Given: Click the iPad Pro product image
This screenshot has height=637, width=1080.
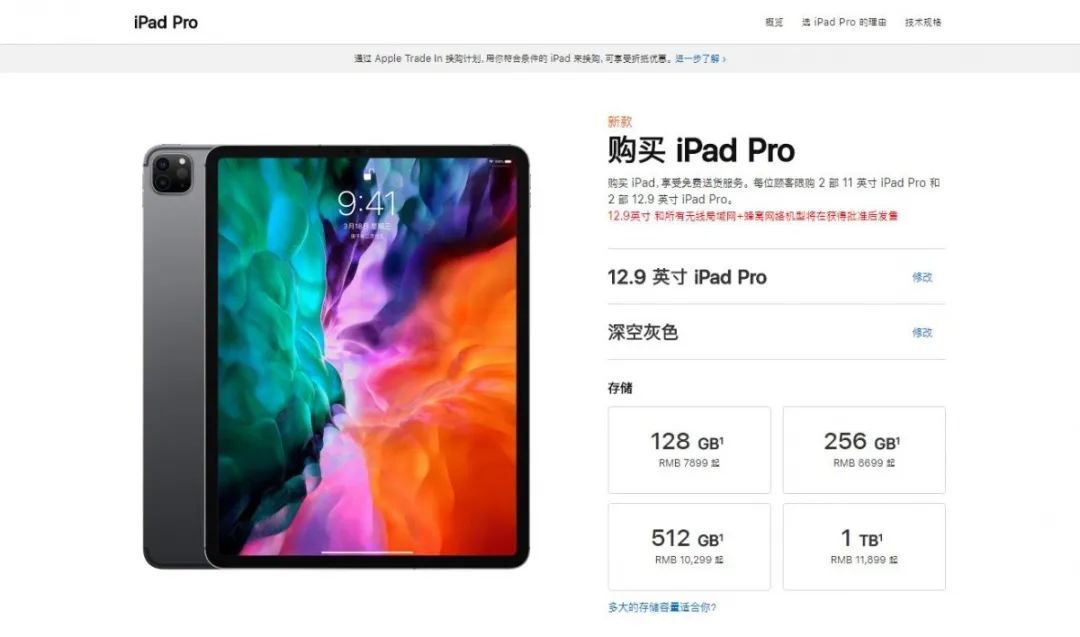Looking at the screenshot, I should point(336,357).
